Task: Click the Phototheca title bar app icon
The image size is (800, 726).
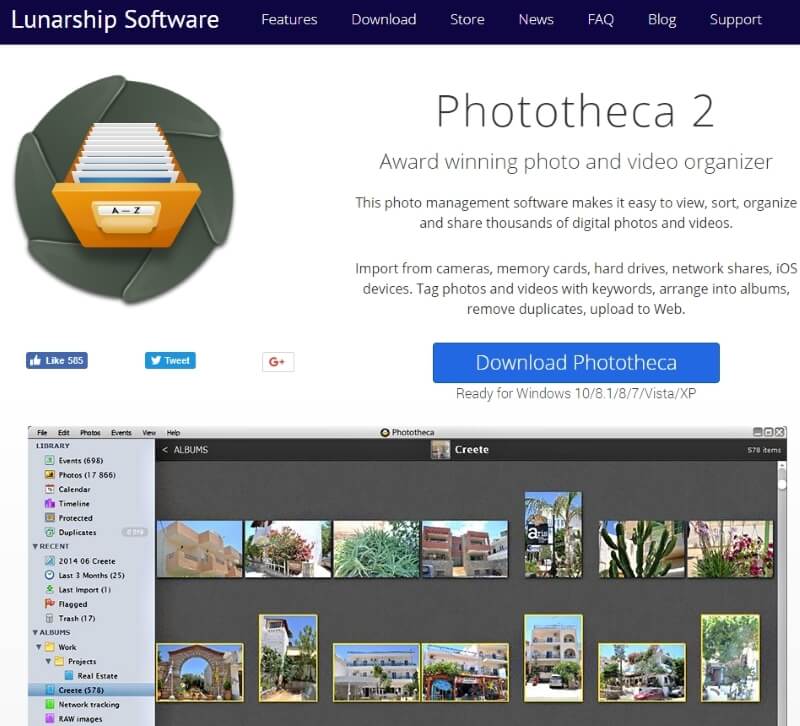Action: tap(385, 433)
